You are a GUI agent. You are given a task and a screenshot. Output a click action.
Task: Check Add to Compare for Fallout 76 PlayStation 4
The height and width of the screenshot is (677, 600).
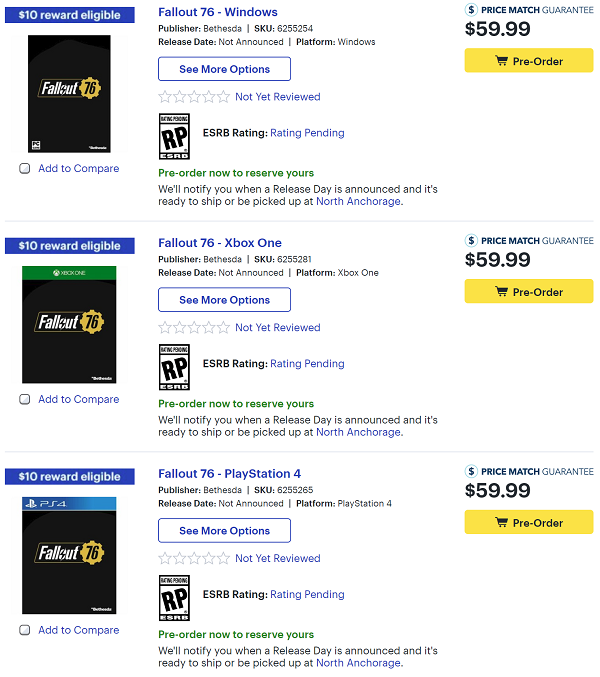point(25,630)
